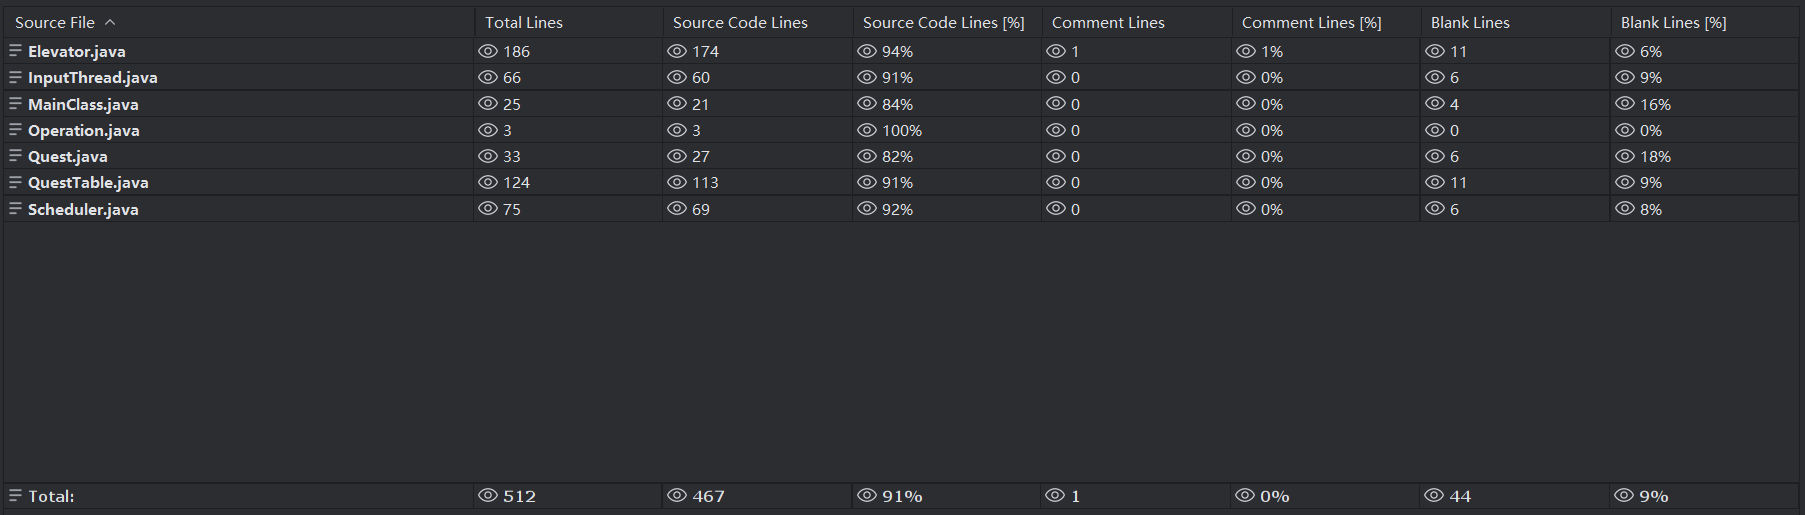Click the file icon beside InputThread.java

point(15,77)
